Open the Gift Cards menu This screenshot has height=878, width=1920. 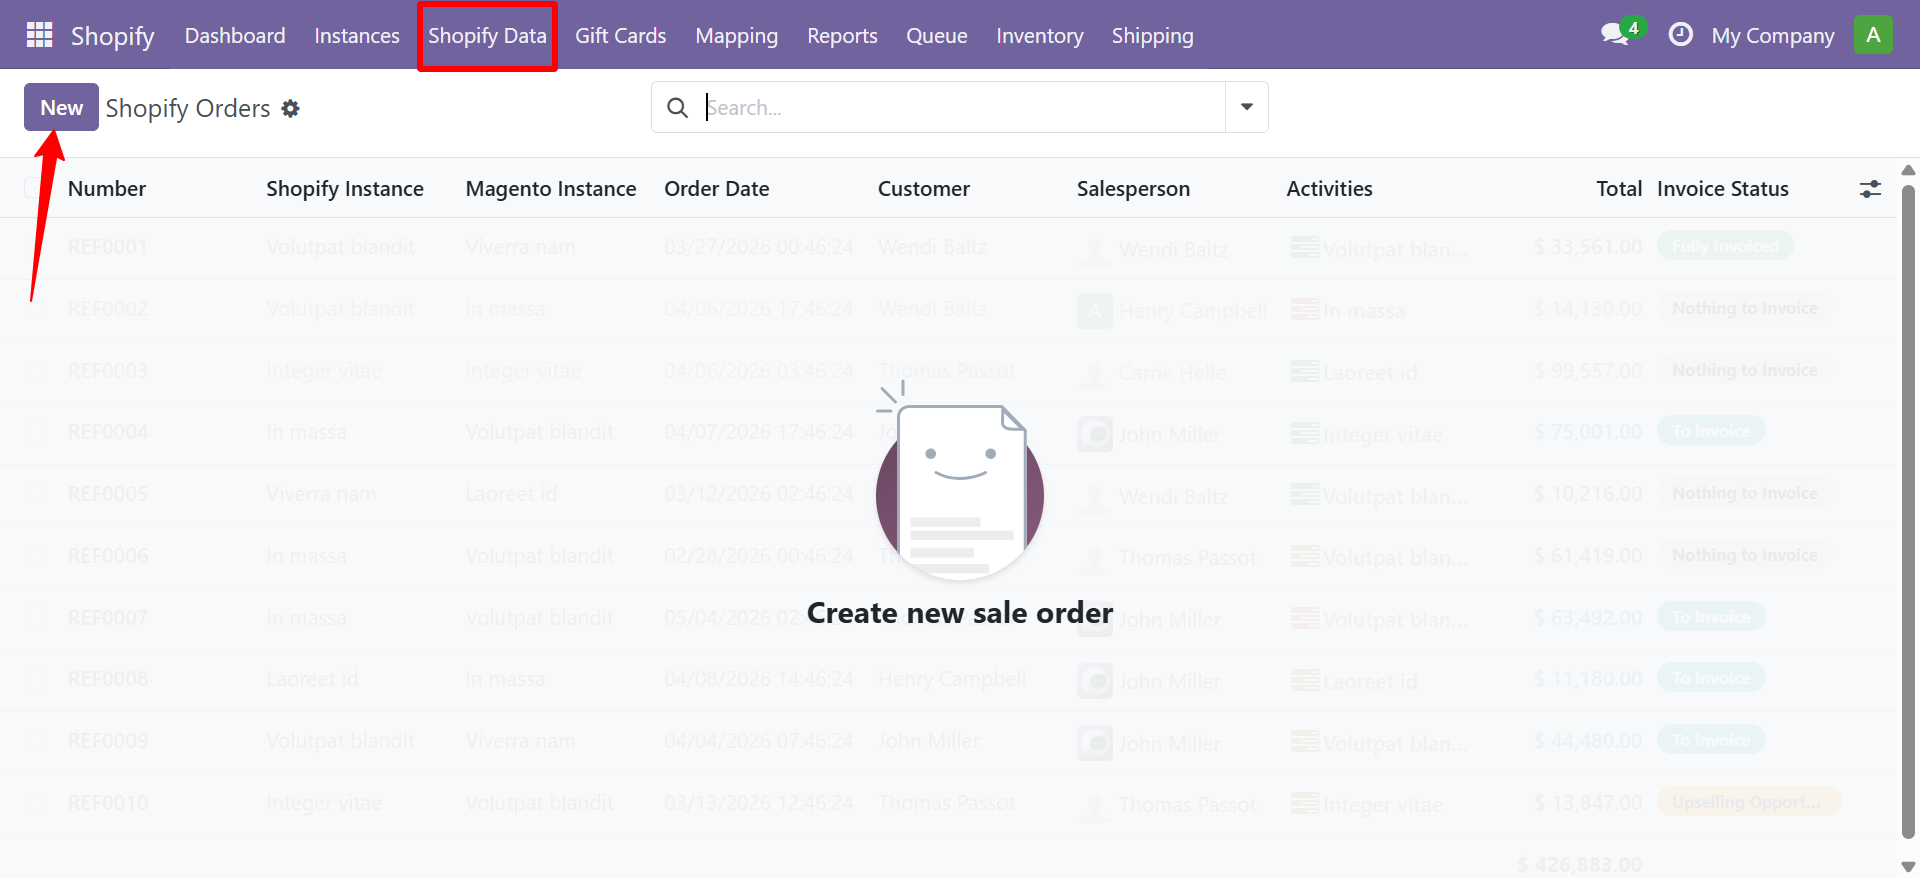621,36
